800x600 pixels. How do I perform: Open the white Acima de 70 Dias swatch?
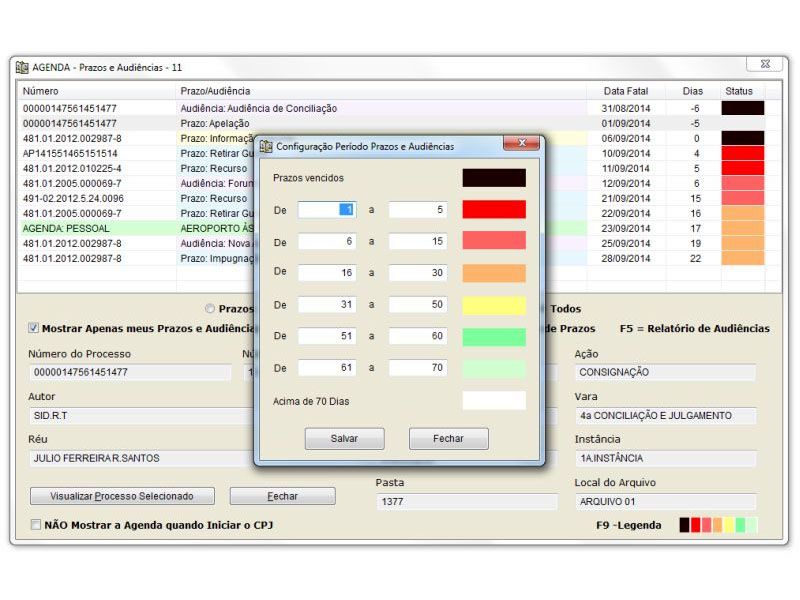coord(493,401)
